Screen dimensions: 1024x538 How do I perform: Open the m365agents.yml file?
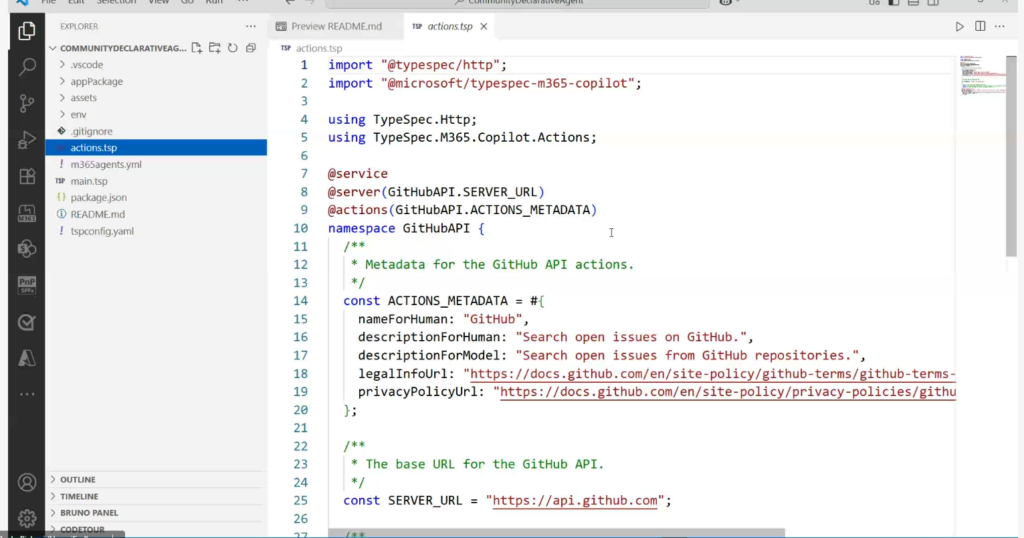coord(106,165)
